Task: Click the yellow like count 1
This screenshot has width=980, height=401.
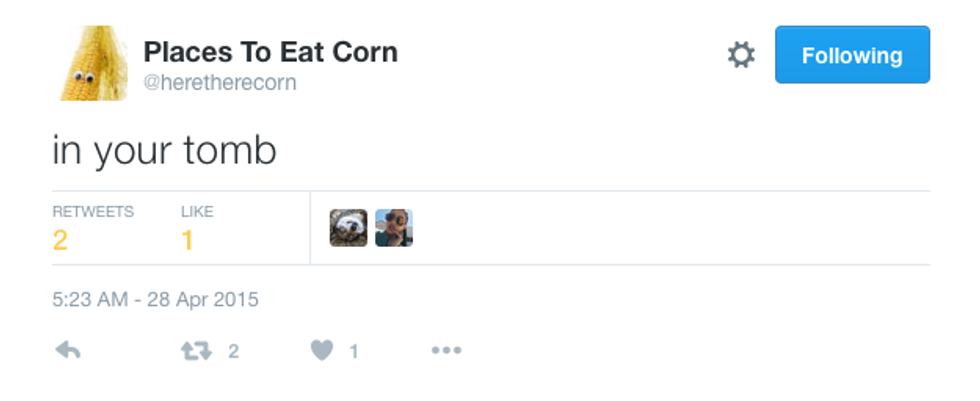Action: pyautogui.click(x=187, y=240)
